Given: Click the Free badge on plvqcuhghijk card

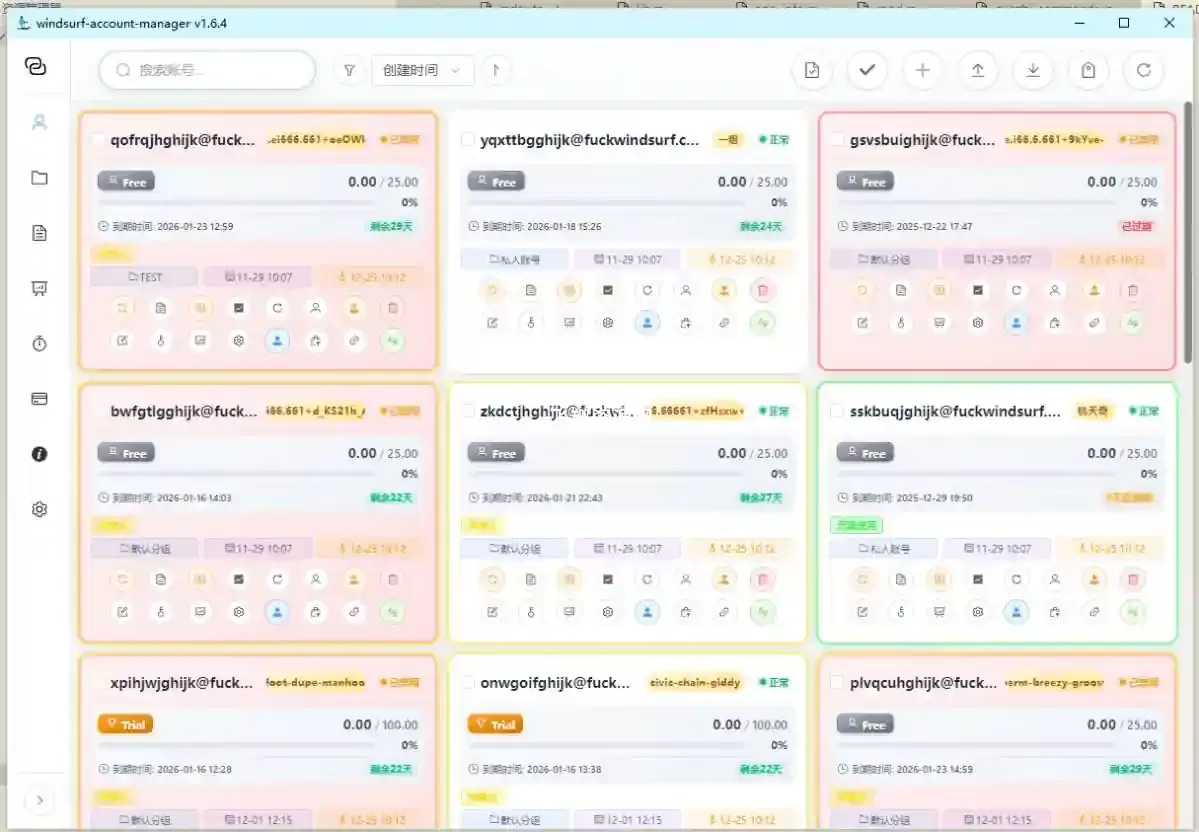Looking at the screenshot, I should [x=865, y=724].
